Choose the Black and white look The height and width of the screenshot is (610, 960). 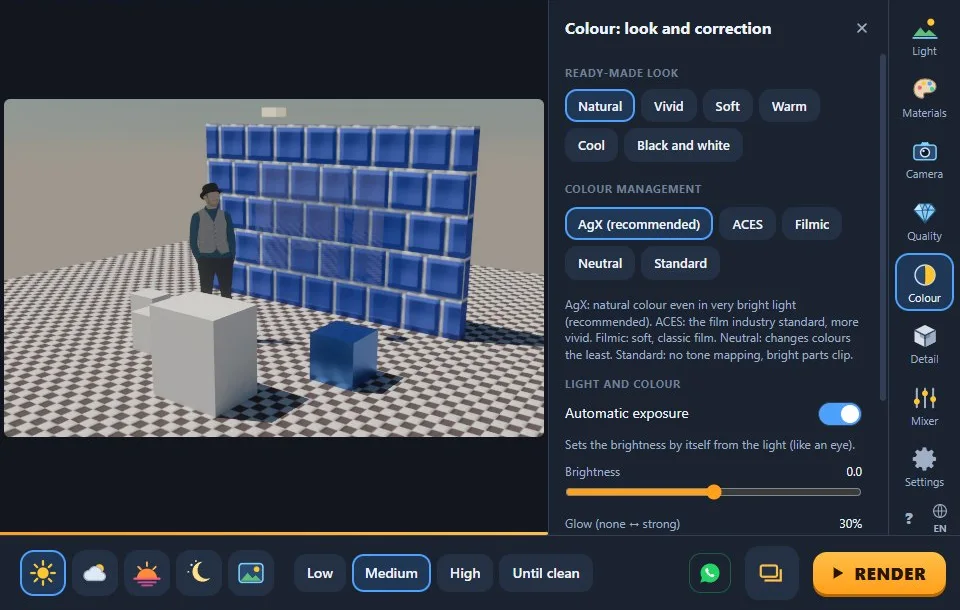(x=683, y=145)
